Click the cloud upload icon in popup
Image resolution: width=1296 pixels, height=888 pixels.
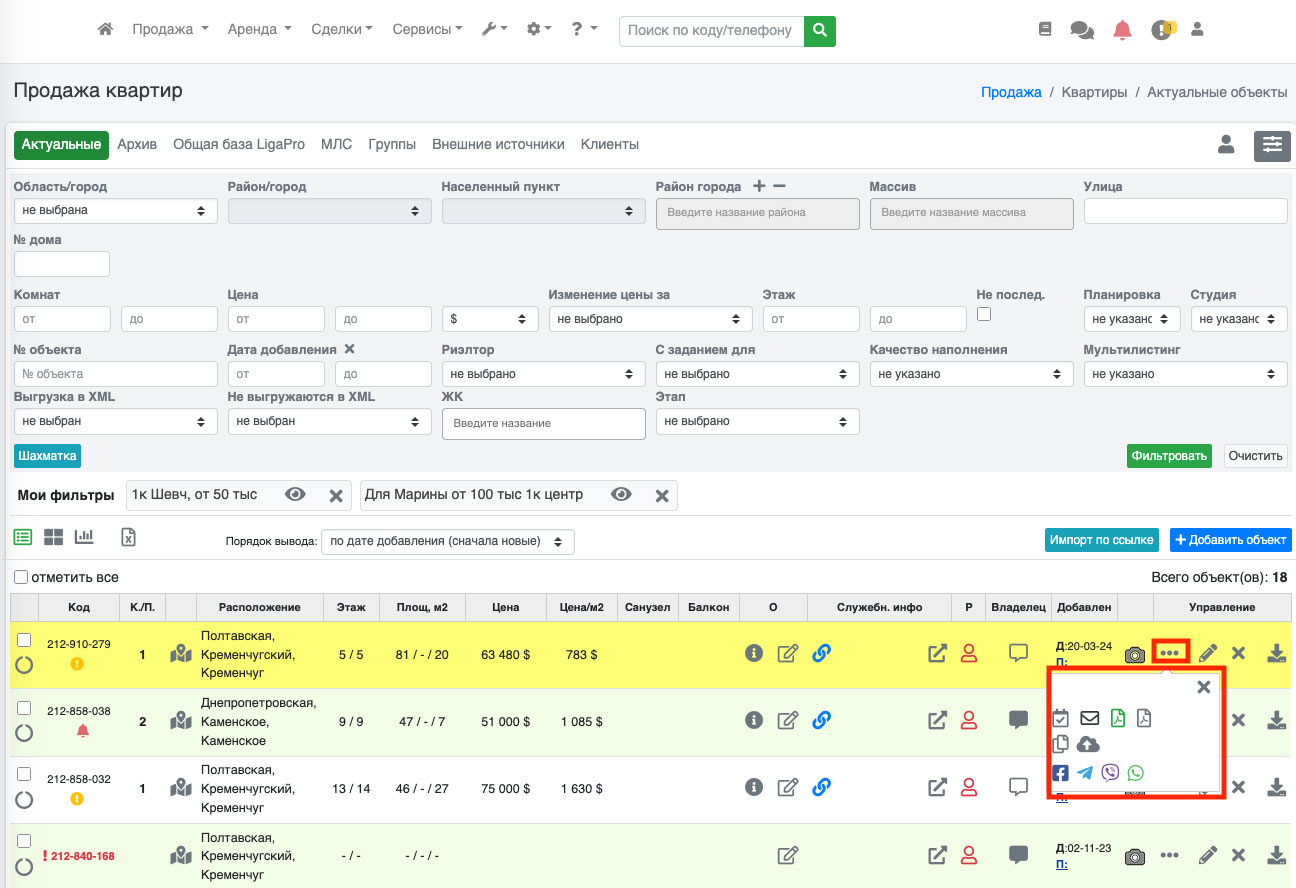(x=1088, y=744)
